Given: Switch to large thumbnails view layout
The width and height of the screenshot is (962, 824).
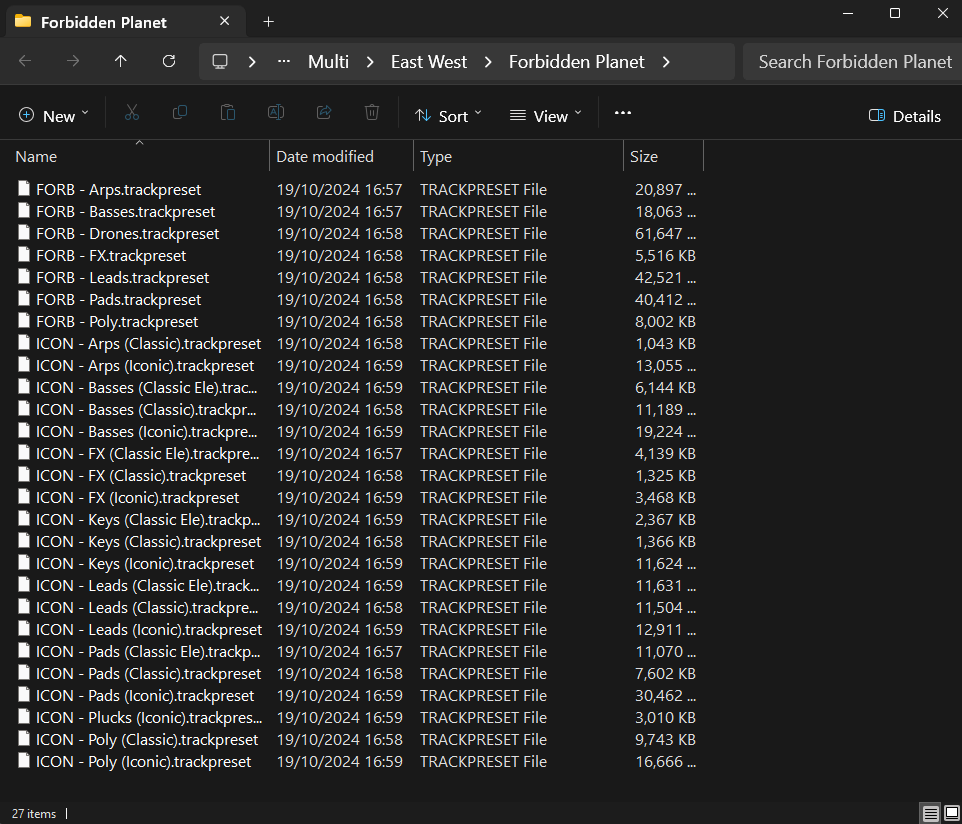Looking at the screenshot, I should (x=952, y=814).
